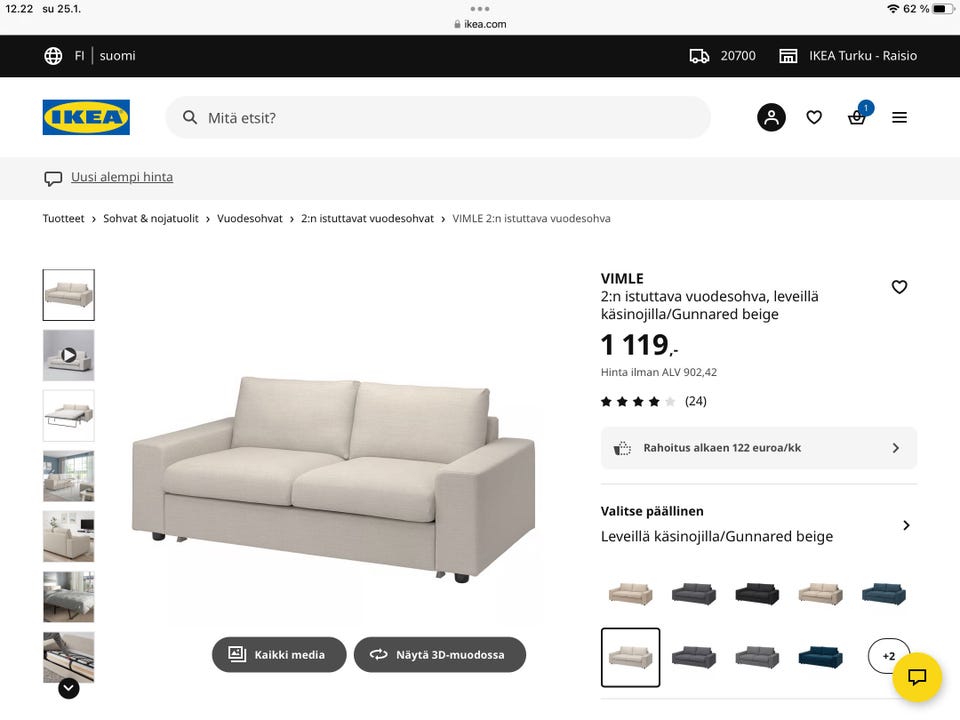Click the IKEA logo

click(x=86, y=117)
